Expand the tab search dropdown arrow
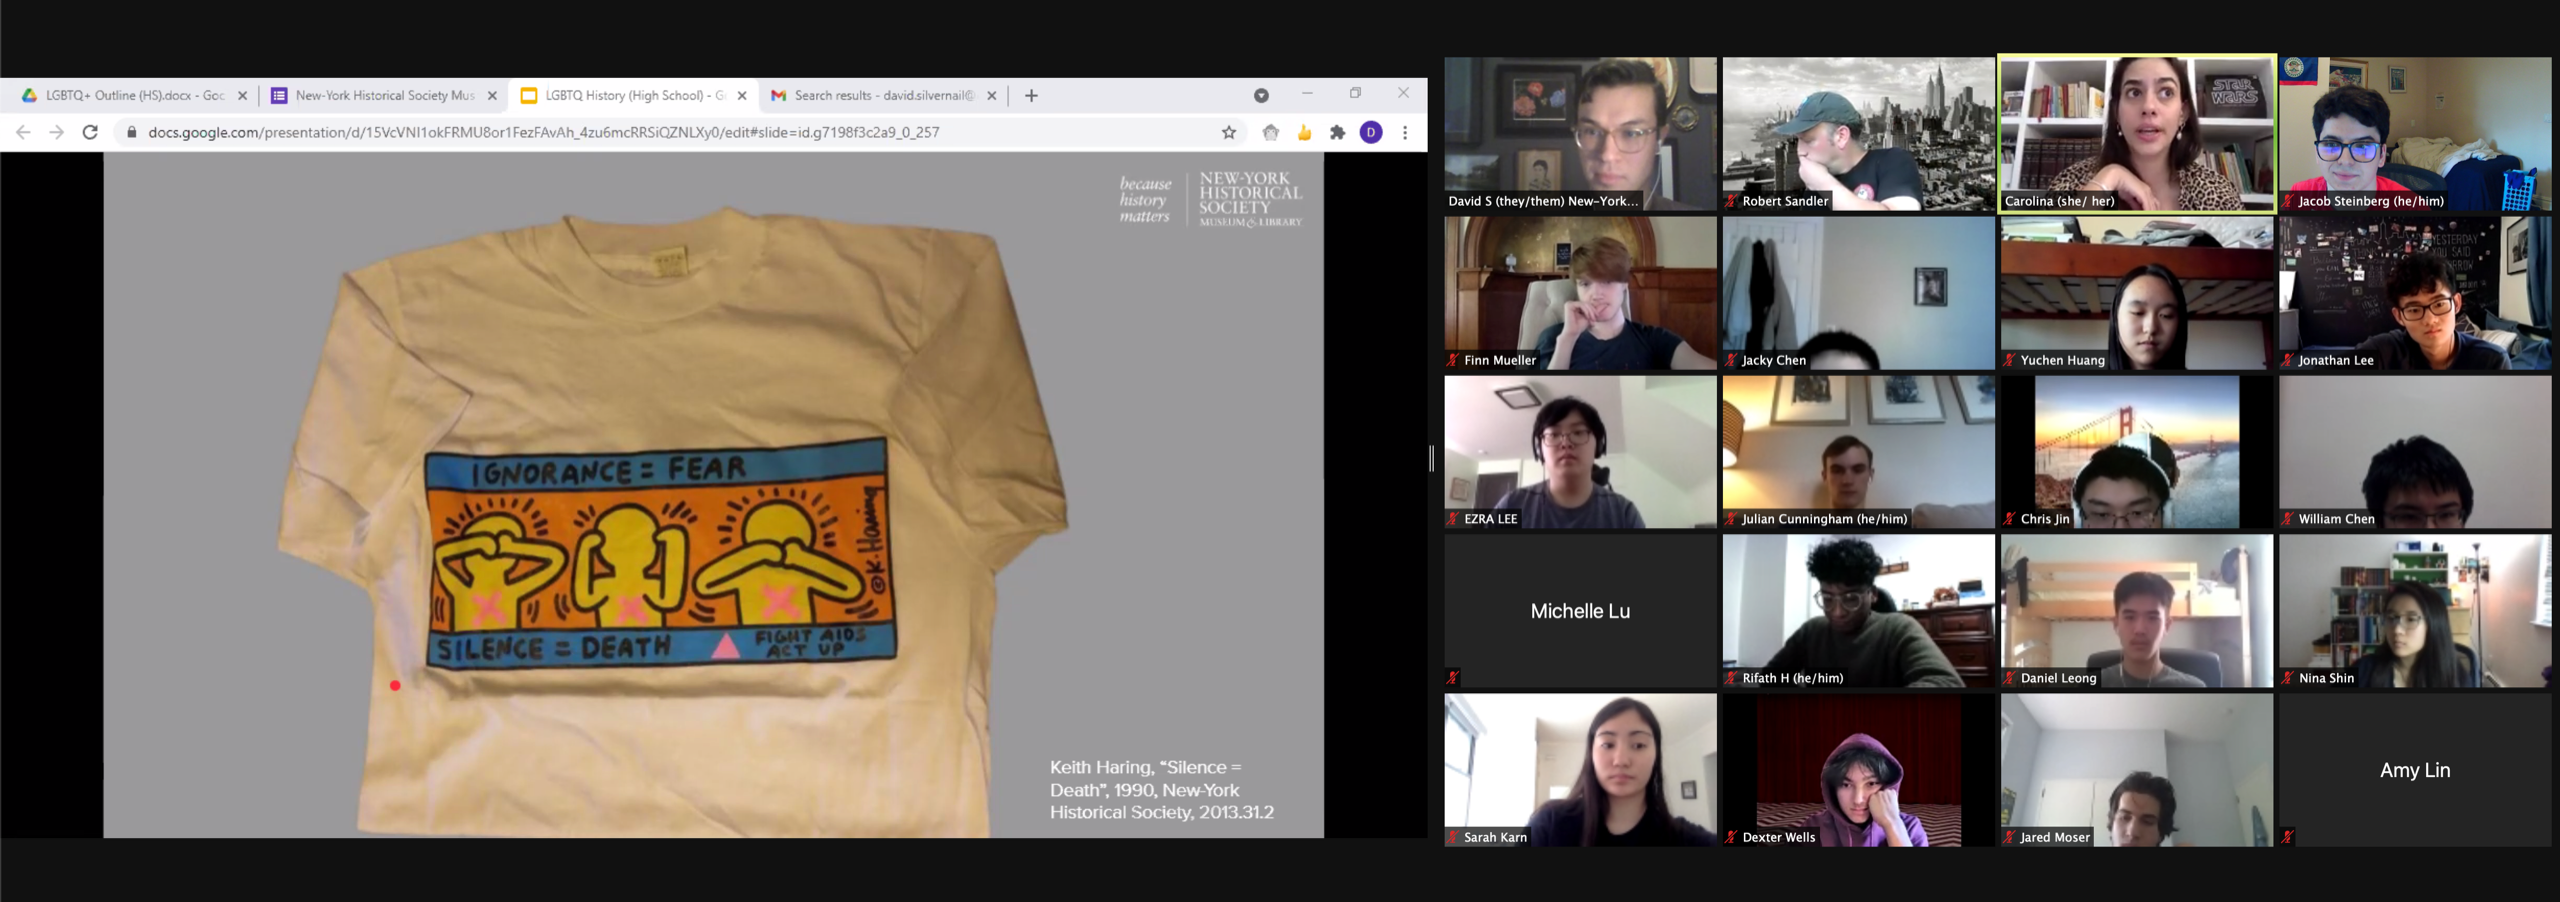Screen dimensions: 2560x902 (x=1261, y=96)
